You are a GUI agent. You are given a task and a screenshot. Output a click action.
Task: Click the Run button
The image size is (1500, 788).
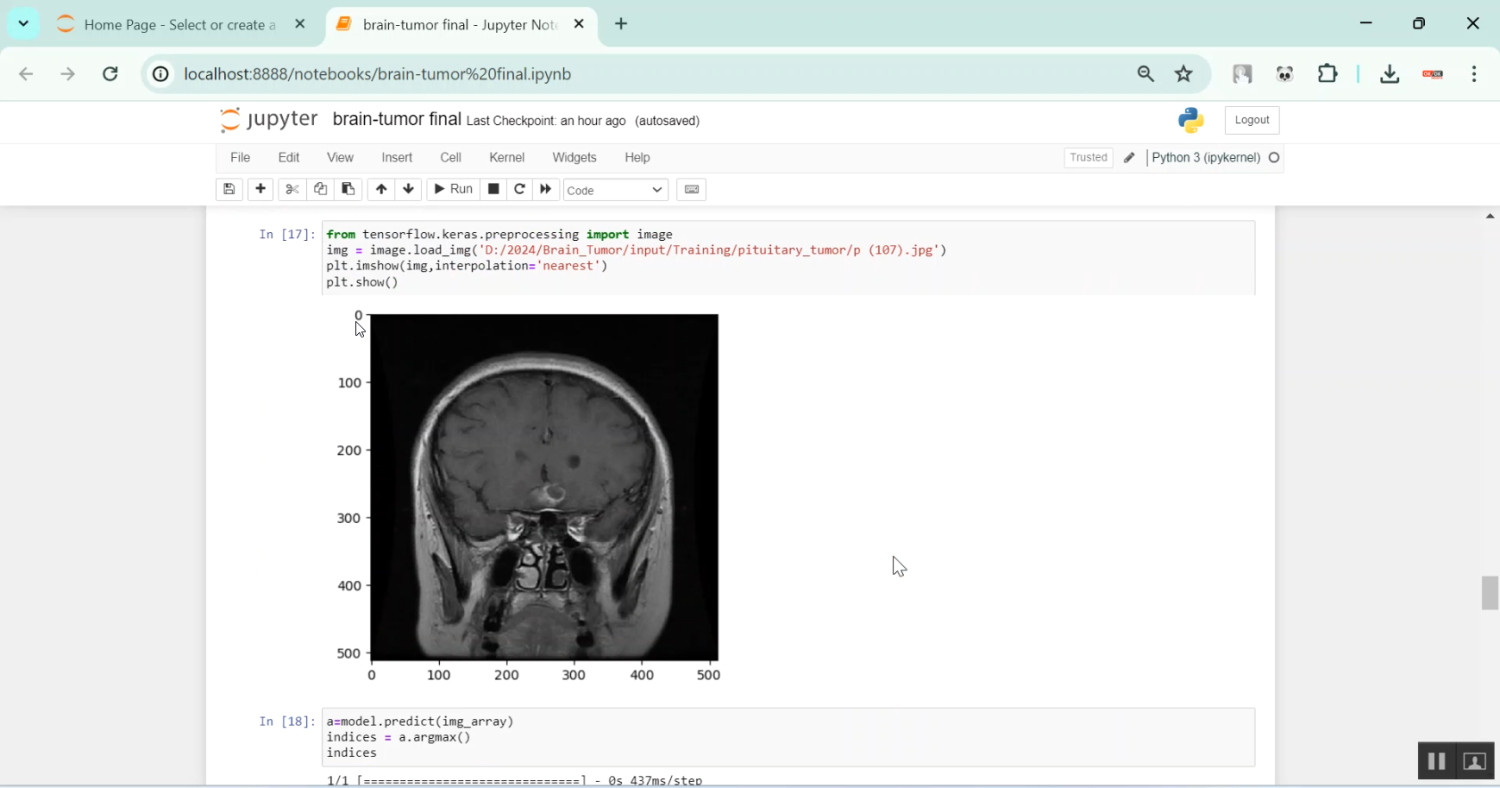451,189
